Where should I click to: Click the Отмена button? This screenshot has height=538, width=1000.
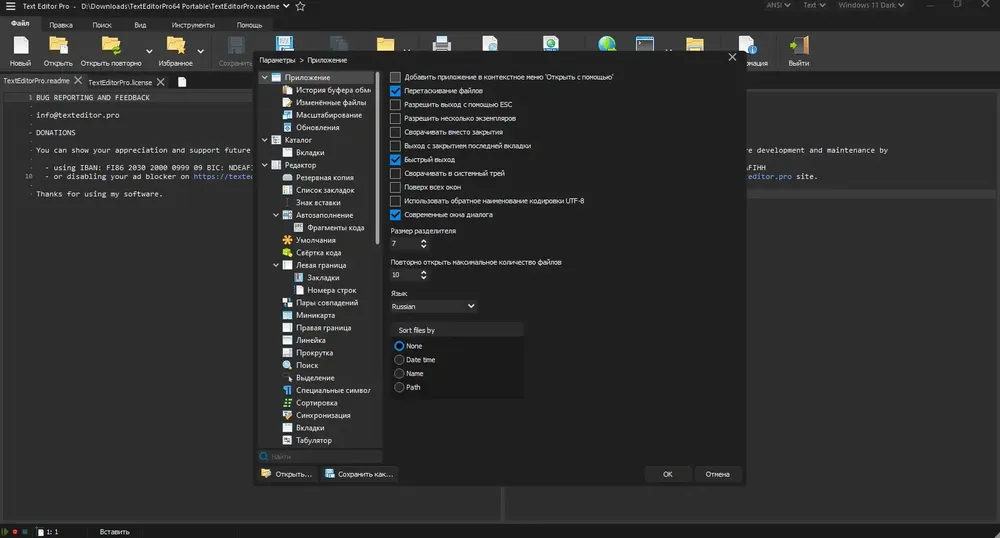(x=717, y=474)
